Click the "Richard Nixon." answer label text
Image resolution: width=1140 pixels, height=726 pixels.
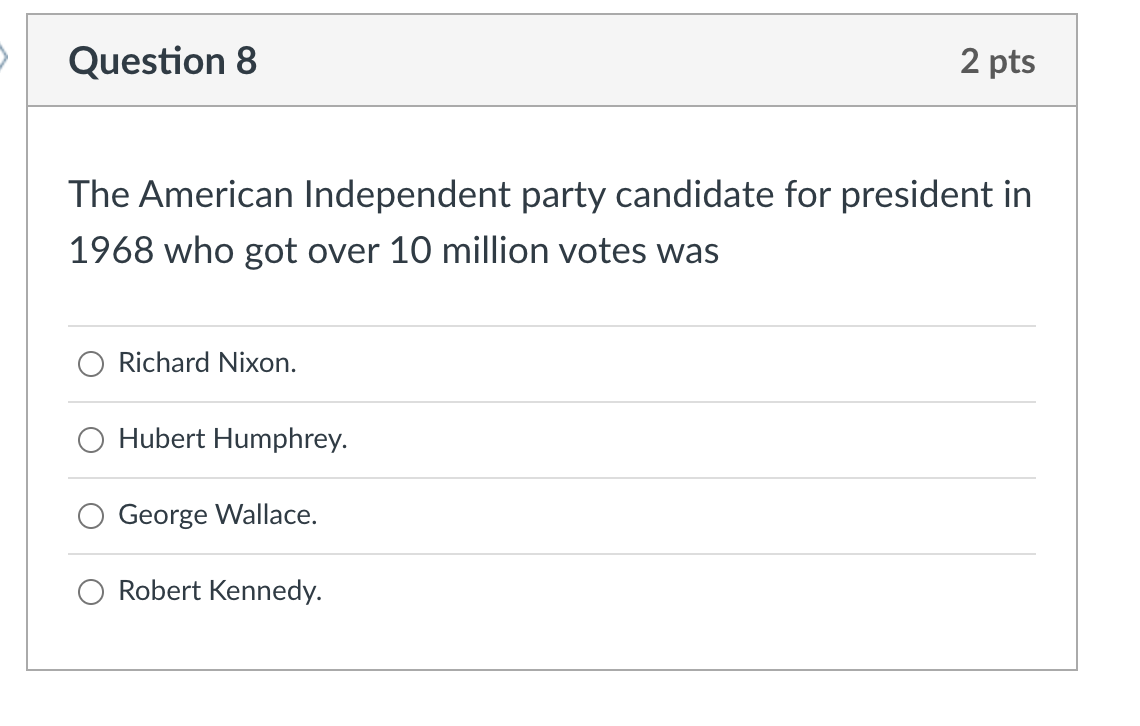click(x=207, y=363)
